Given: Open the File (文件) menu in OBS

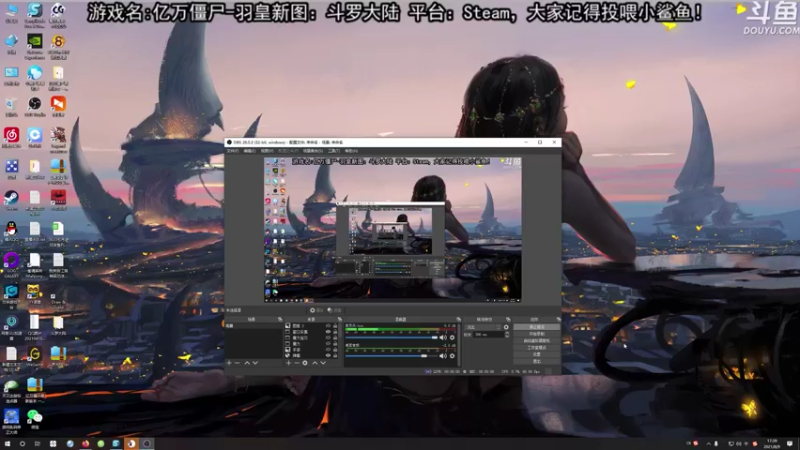Looking at the screenshot, I should tap(233, 151).
